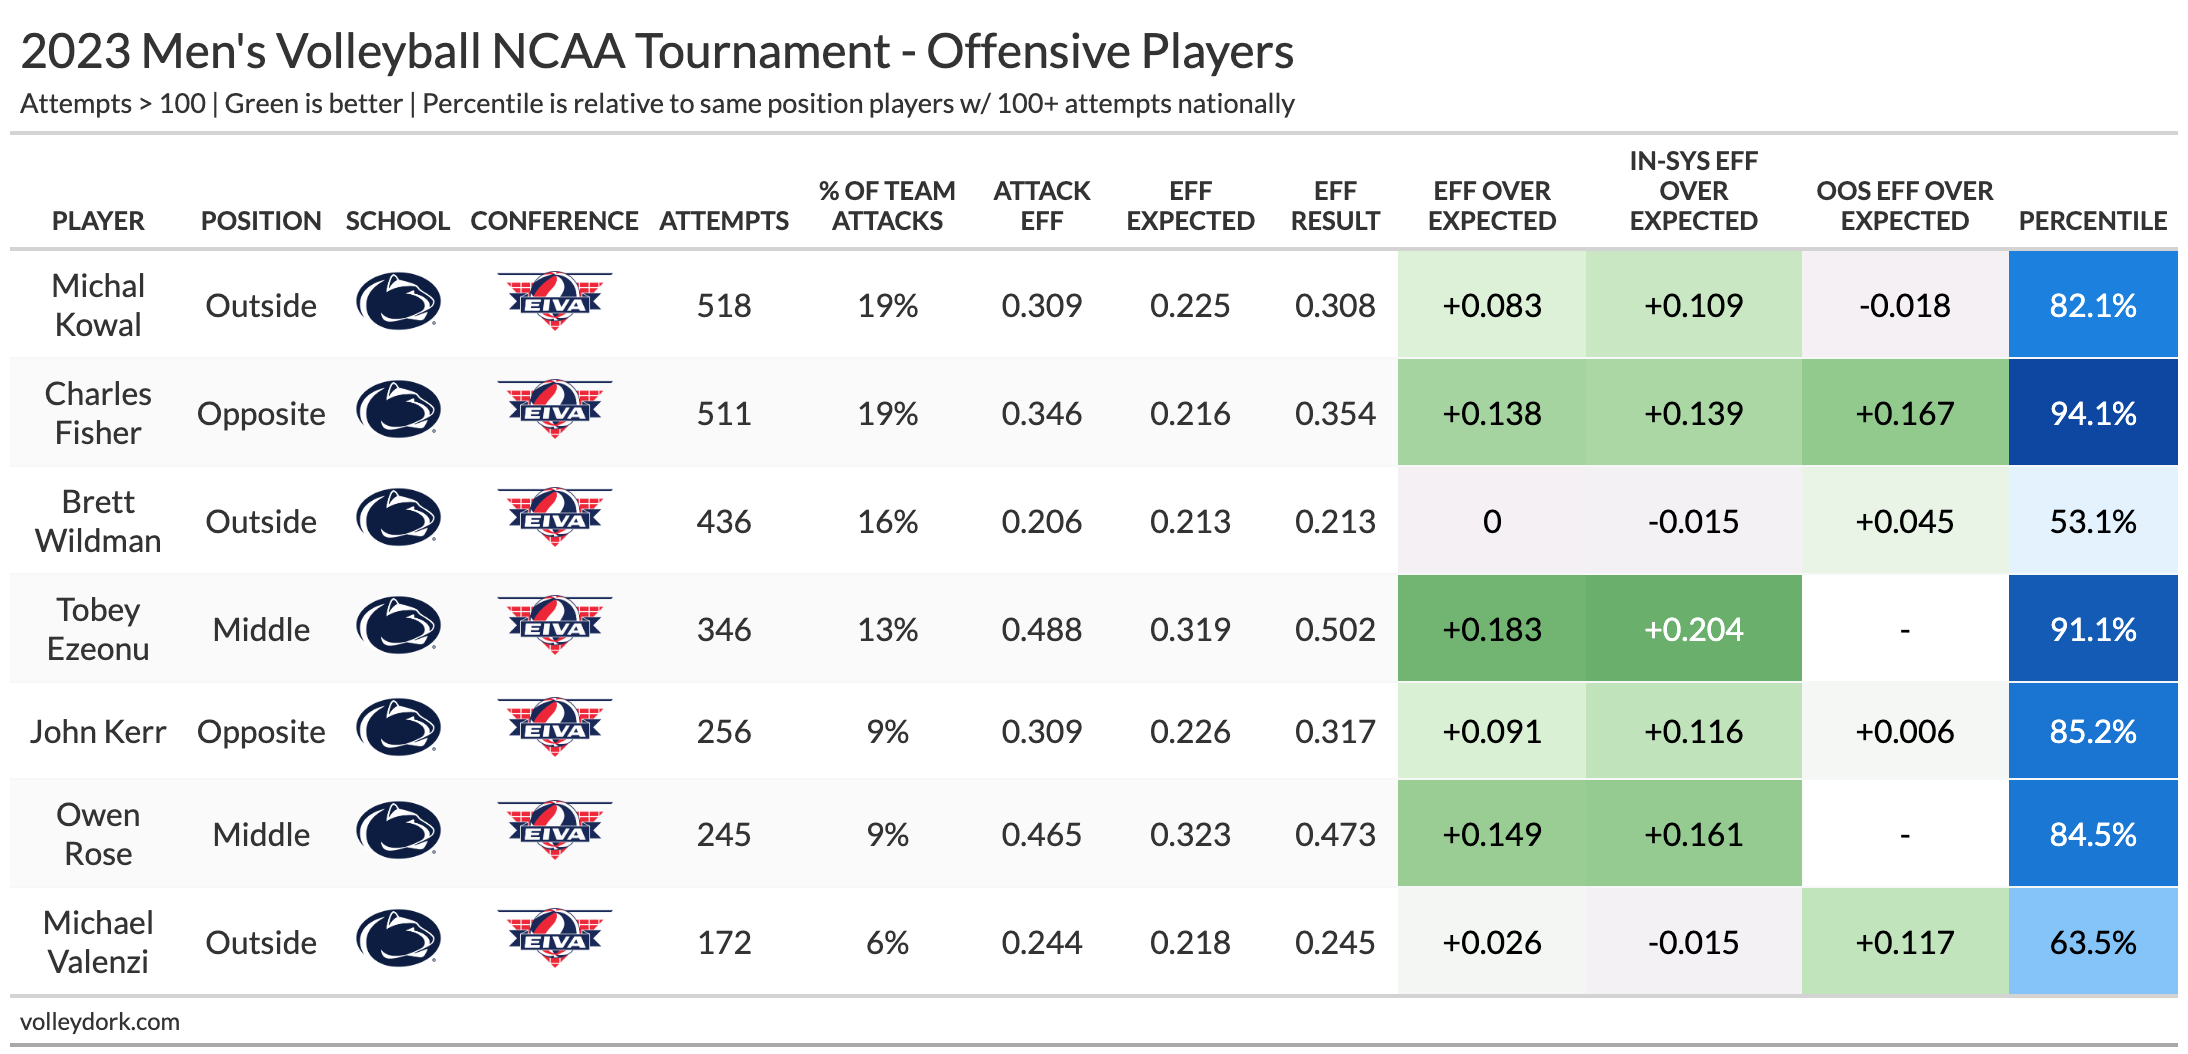Click Penn State logo in Michal Kowal row

(398, 302)
